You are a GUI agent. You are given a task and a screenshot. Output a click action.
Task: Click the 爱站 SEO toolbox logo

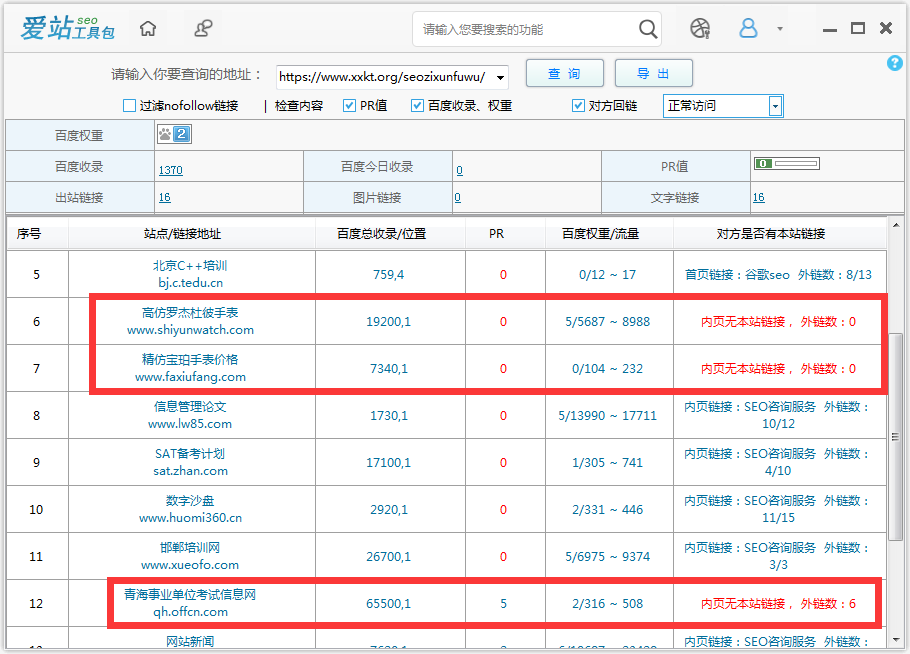[x=67, y=28]
